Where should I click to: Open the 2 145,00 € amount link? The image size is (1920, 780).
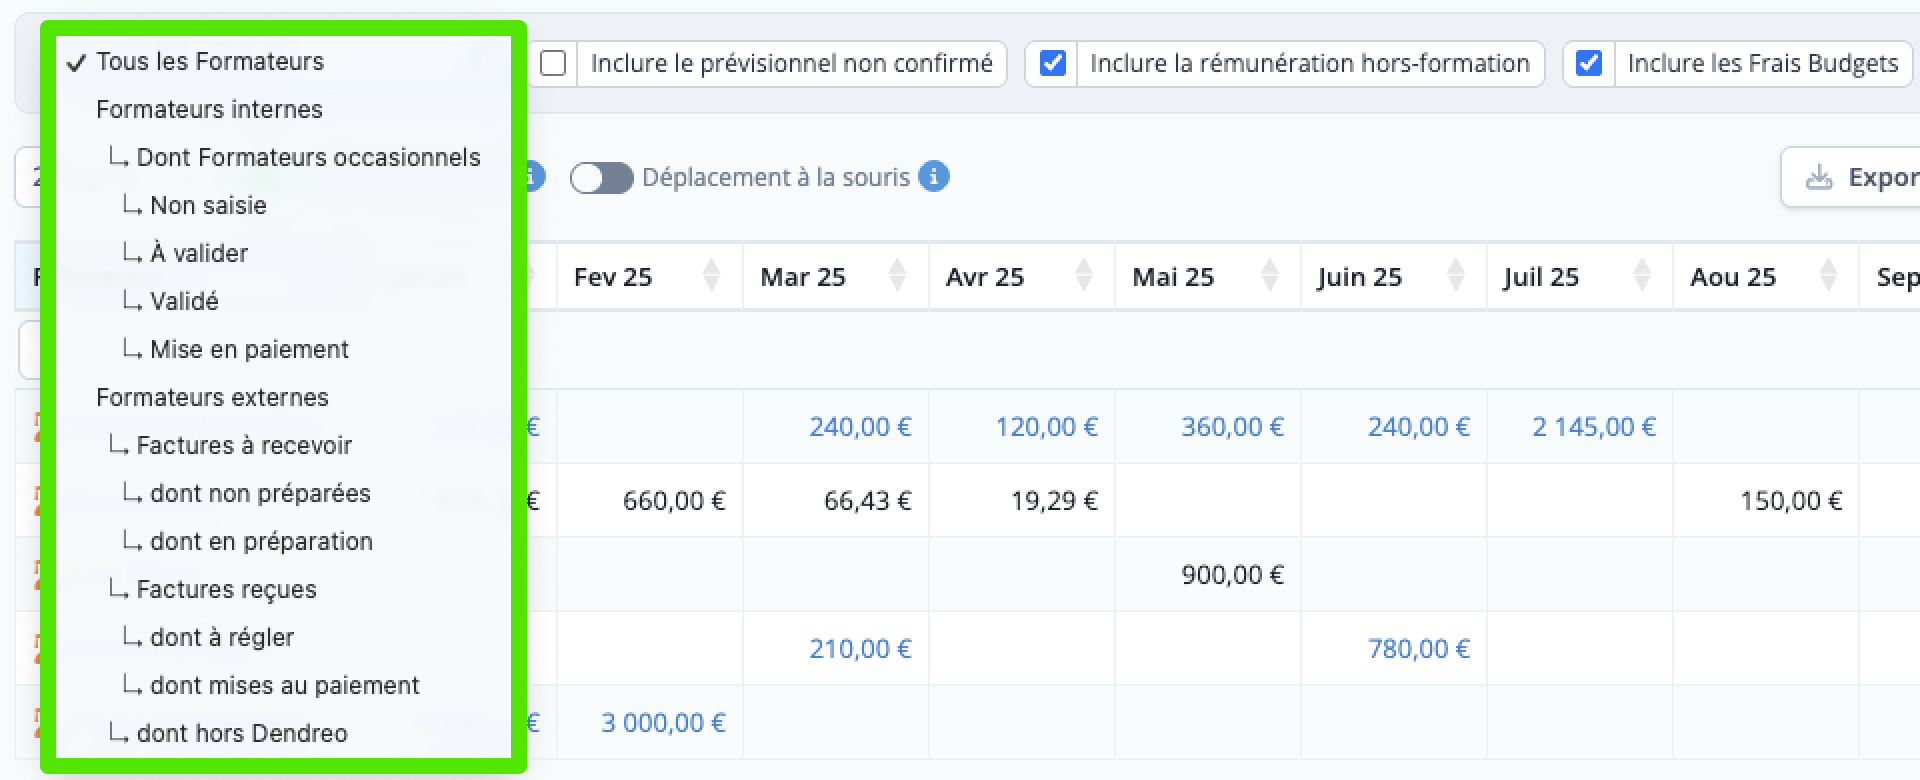click(1594, 427)
